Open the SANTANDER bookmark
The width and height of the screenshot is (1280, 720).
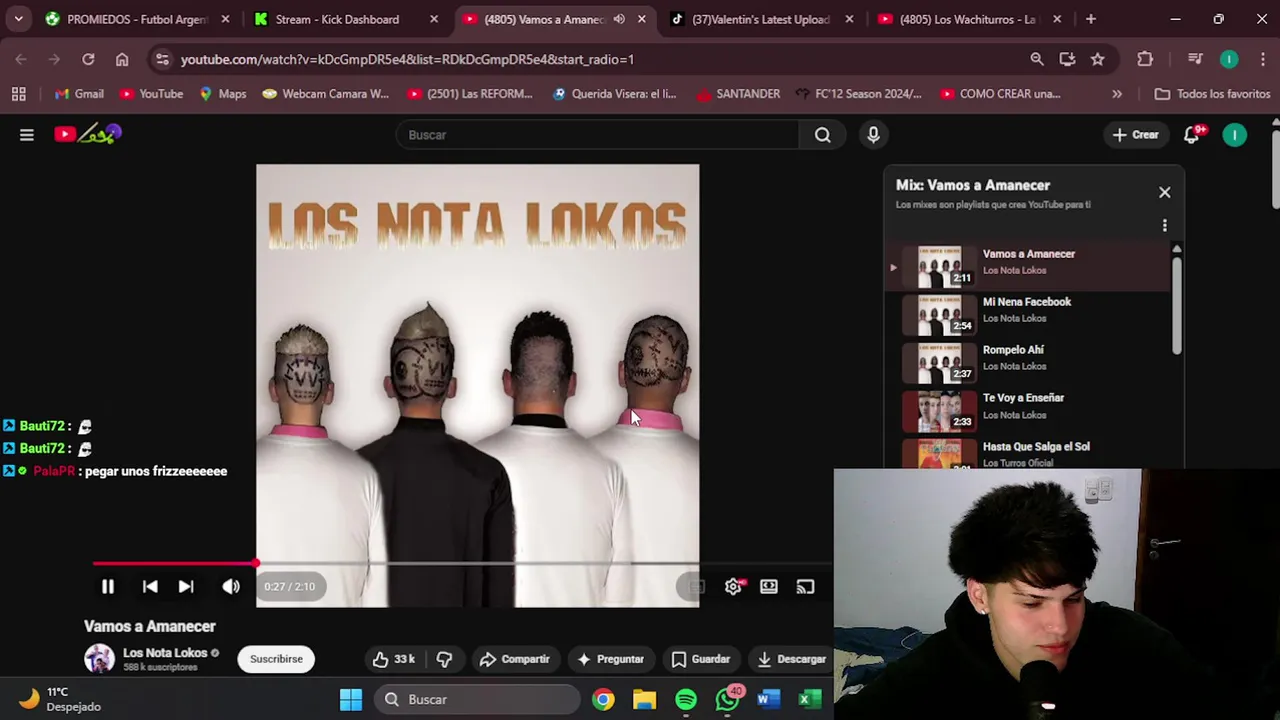point(738,94)
